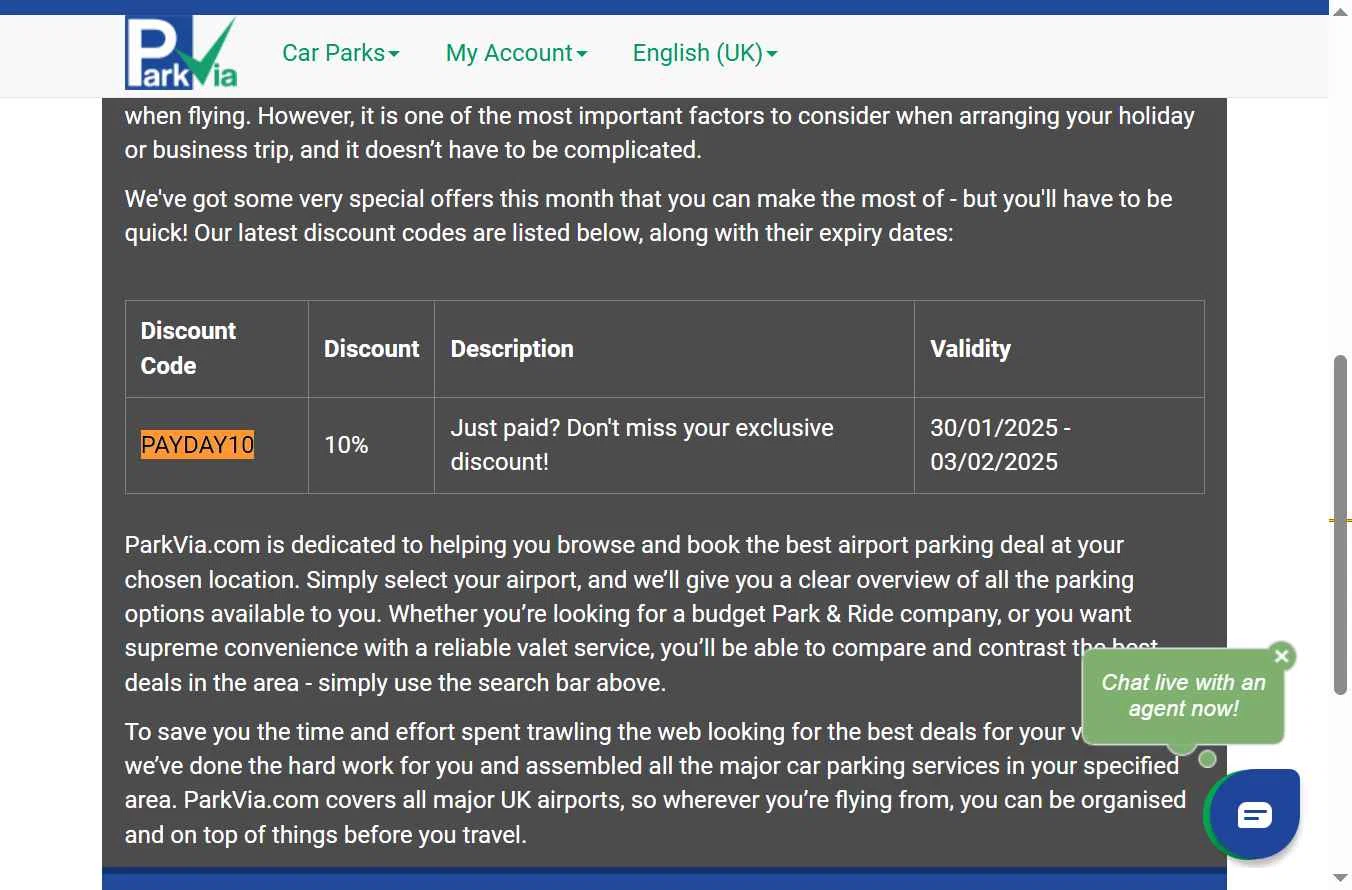Click the 10% discount cell

click(371, 445)
